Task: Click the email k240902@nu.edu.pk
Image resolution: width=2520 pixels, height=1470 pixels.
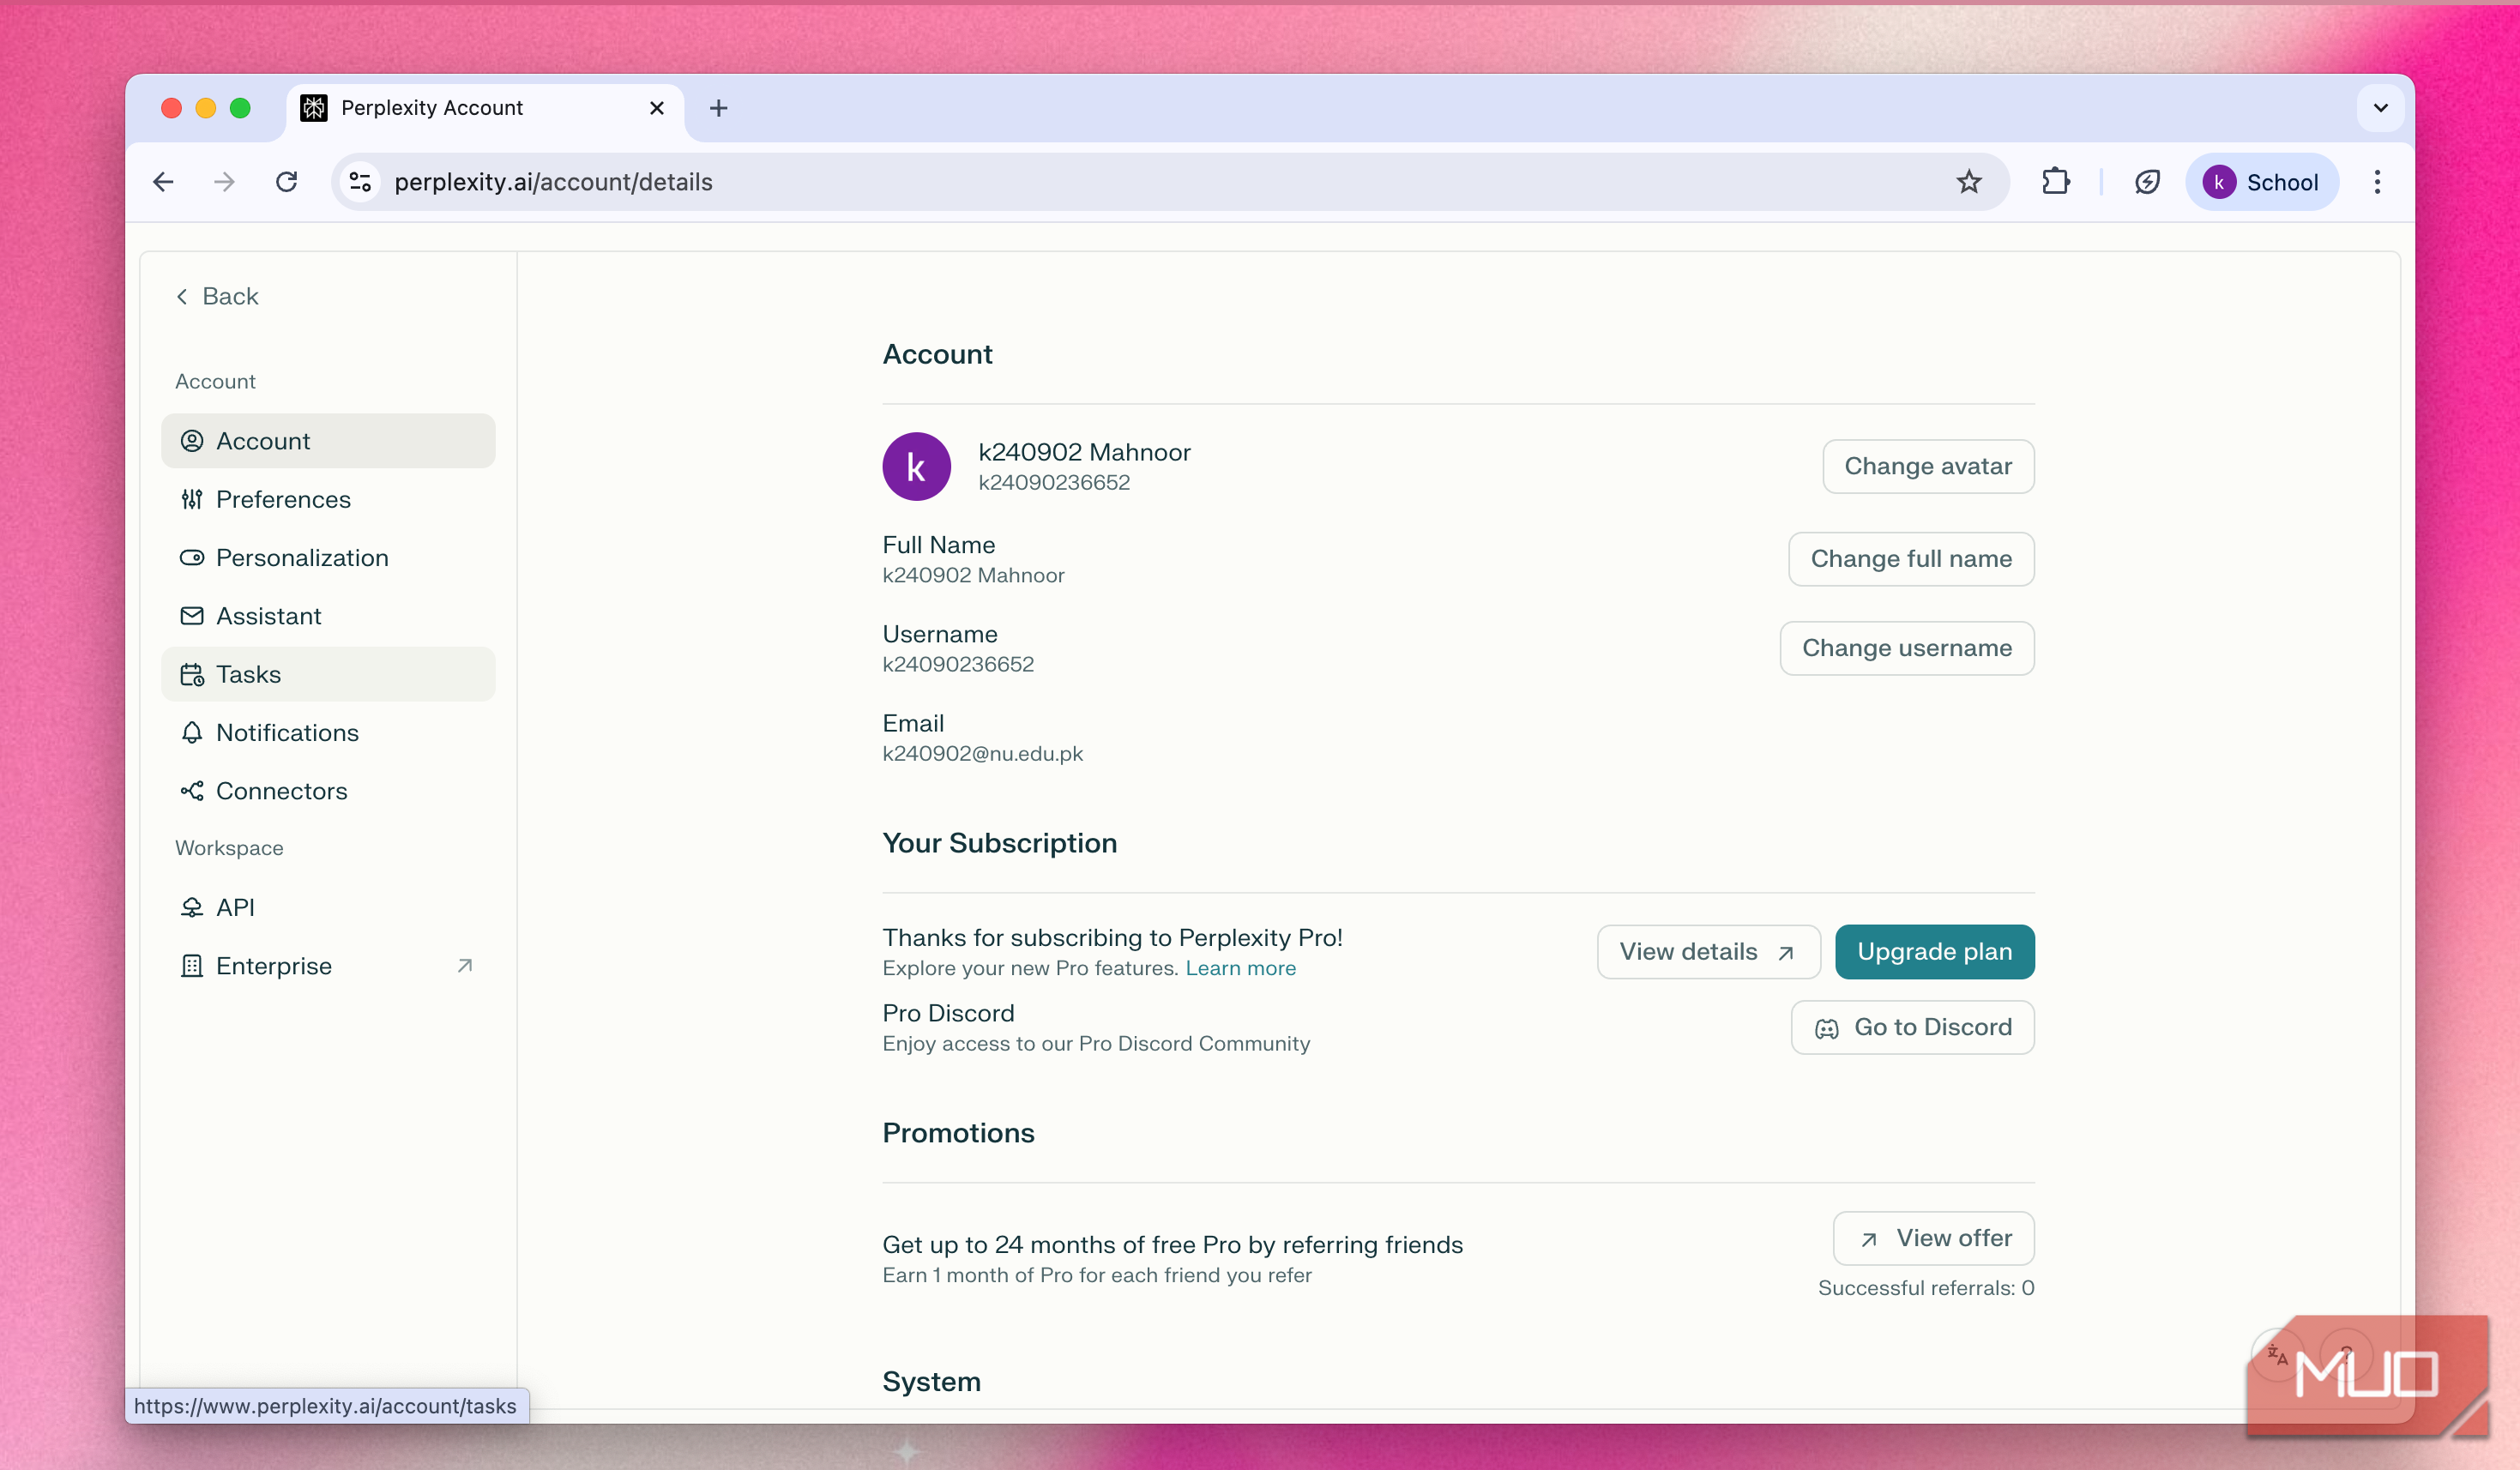Action: point(982,754)
